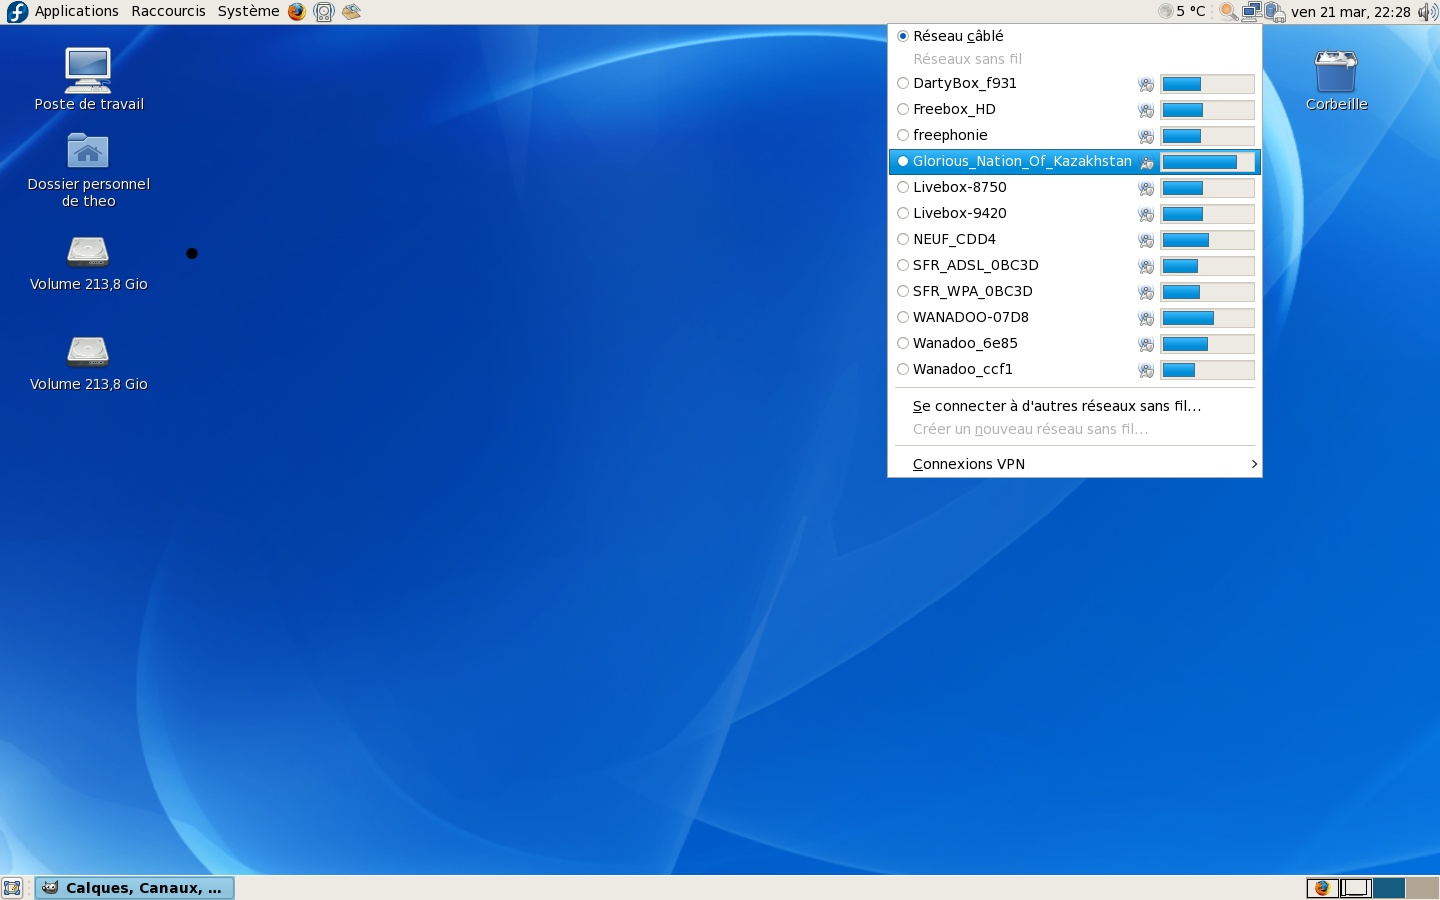Click security icon of Wanadoo_ccf1

click(1146, 370)
